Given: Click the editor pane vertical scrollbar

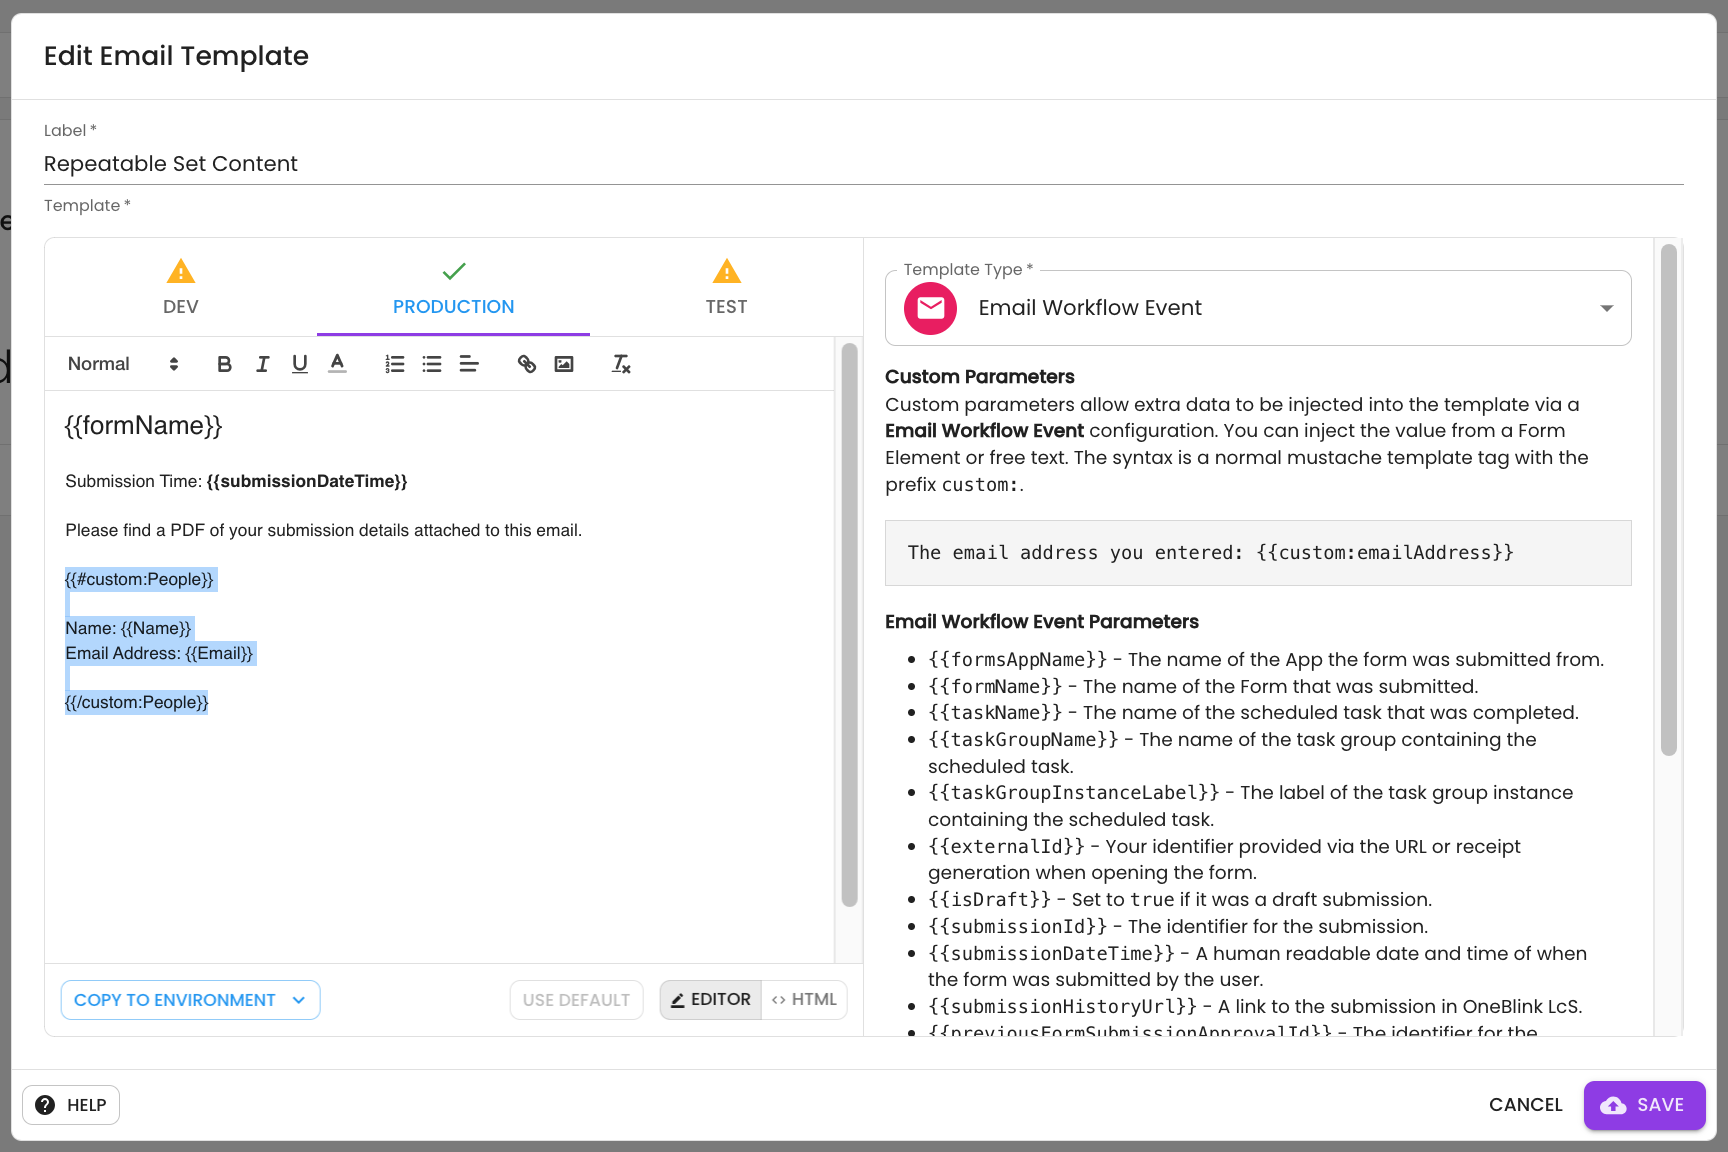Looking at the screenshot, I should coord(850,625).
